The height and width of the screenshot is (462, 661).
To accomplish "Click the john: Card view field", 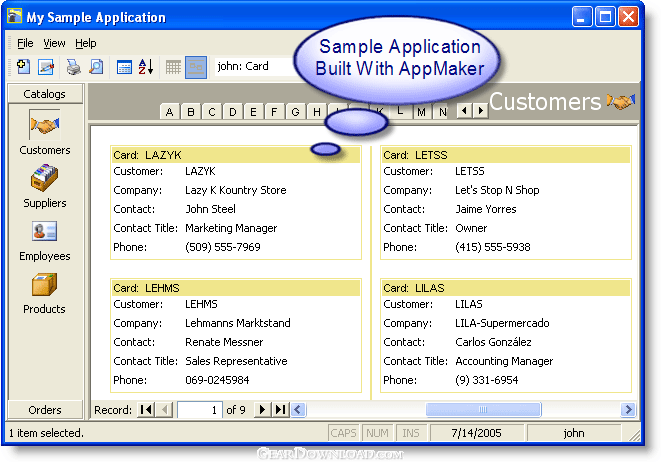I will point(255,66).
